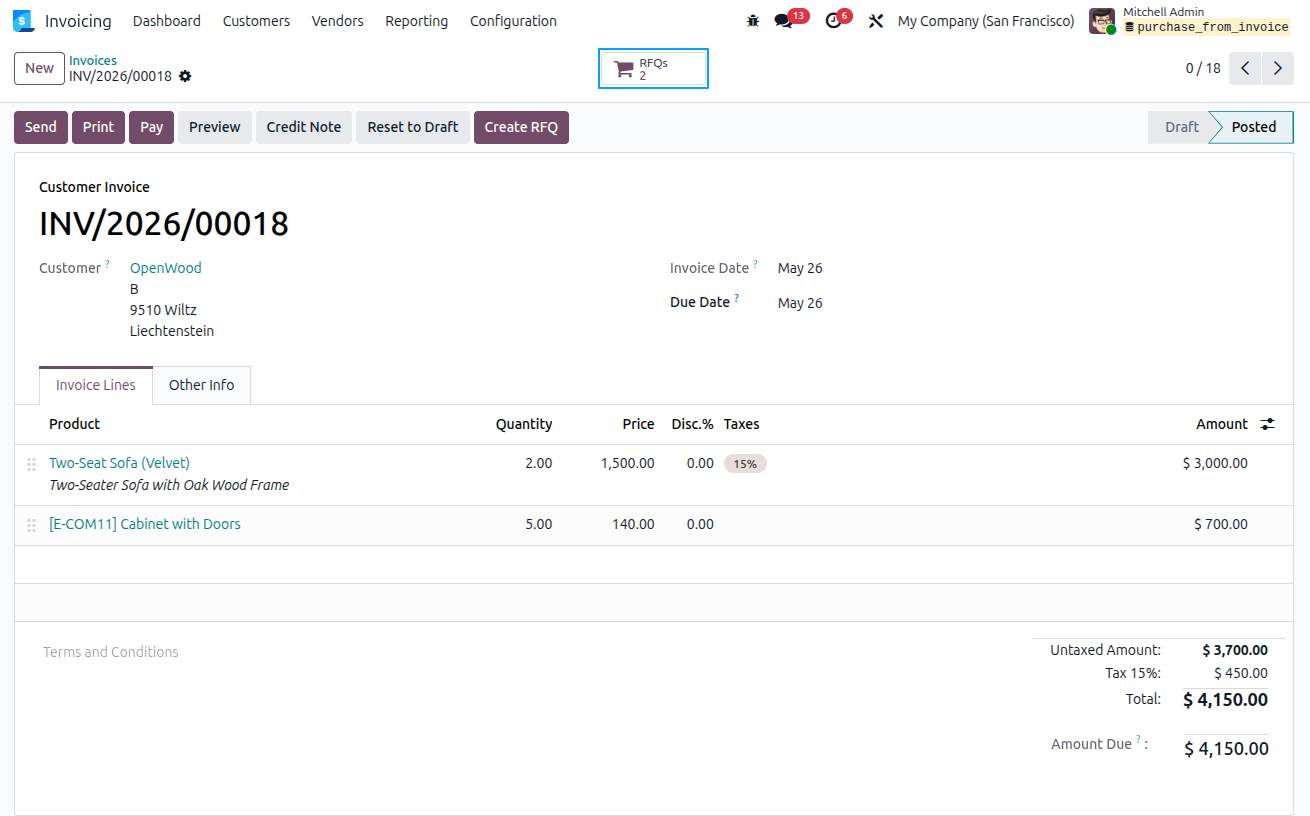Open the column settings adjust icon
Viewport: 1310px width, 816px height.
[x=1268, y=424]
